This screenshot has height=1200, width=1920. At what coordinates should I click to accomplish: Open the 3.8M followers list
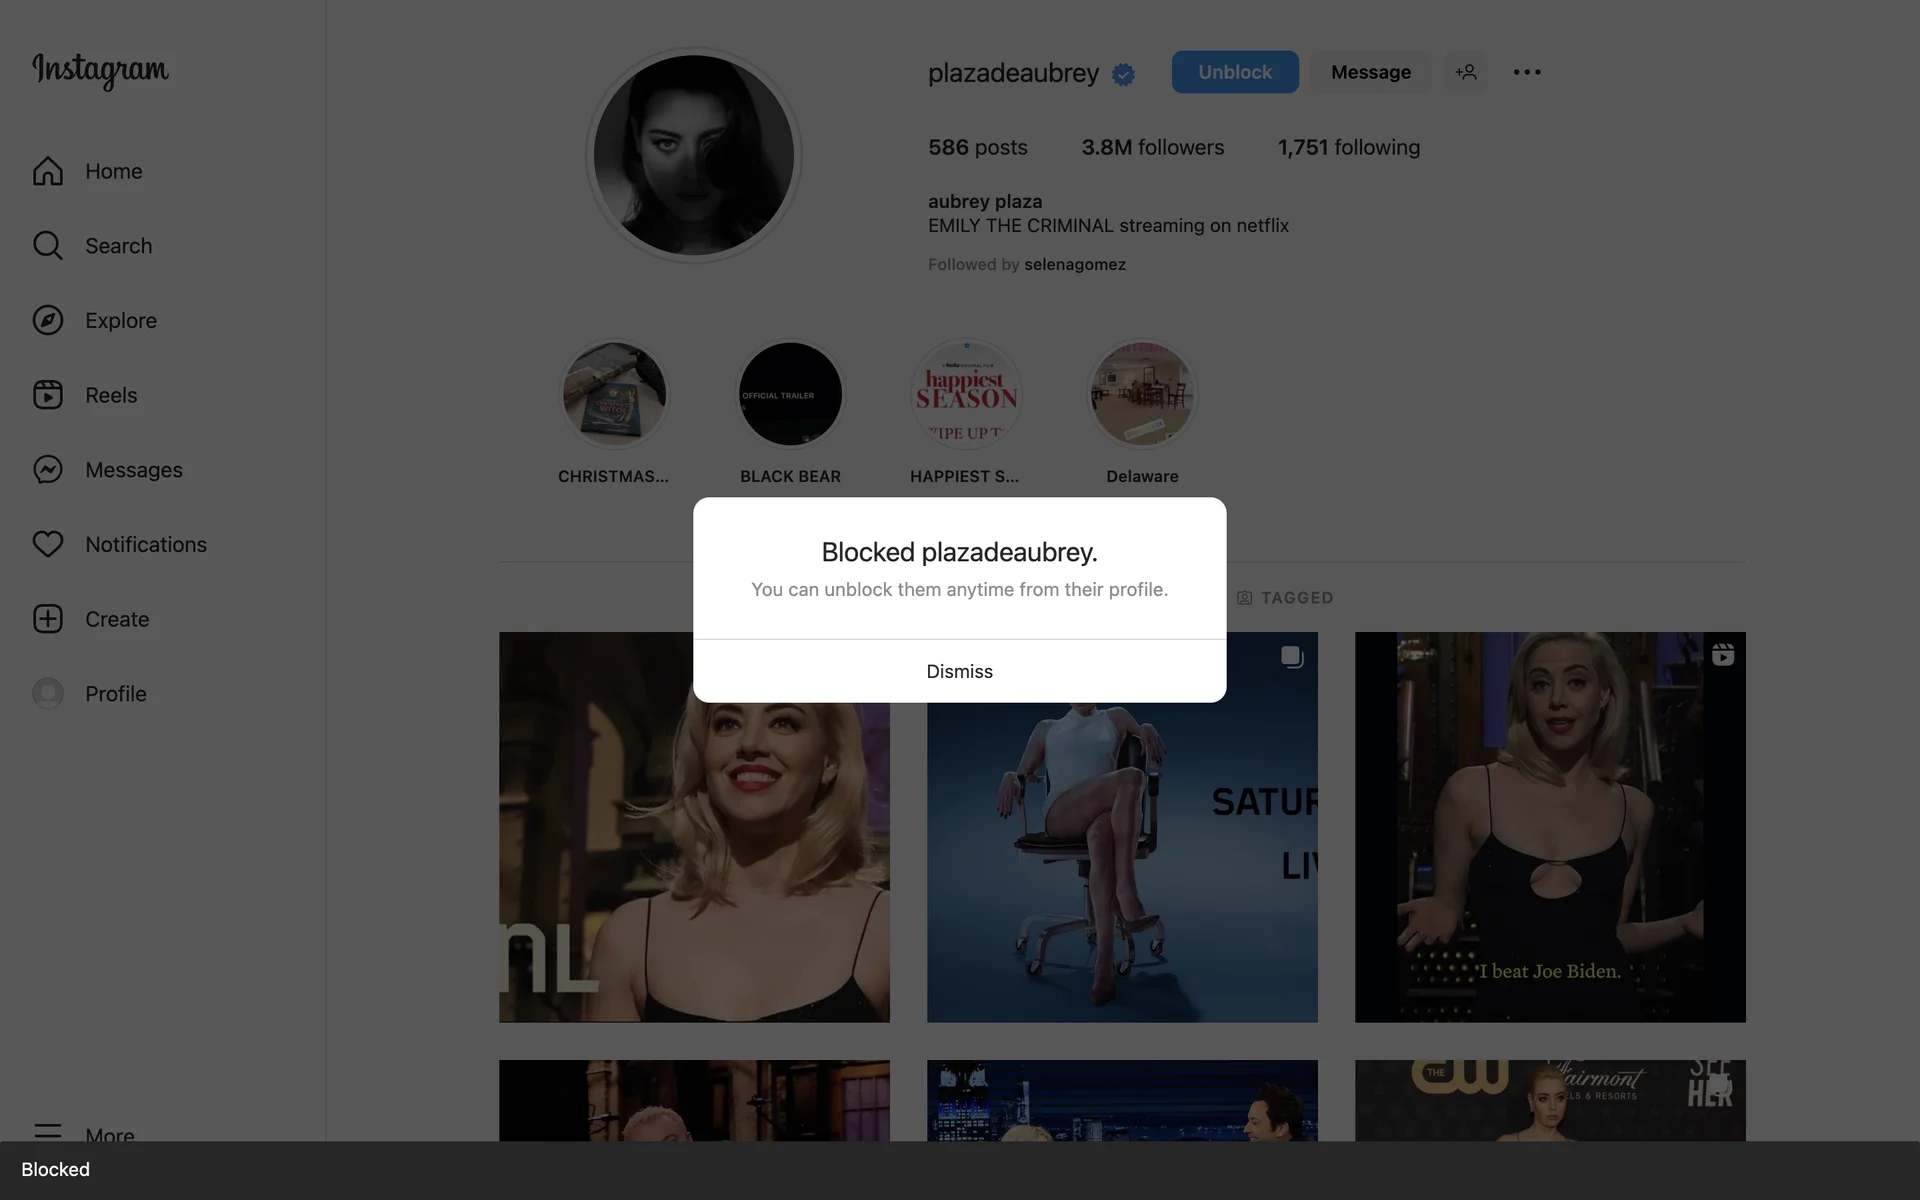coord(1152,148)
